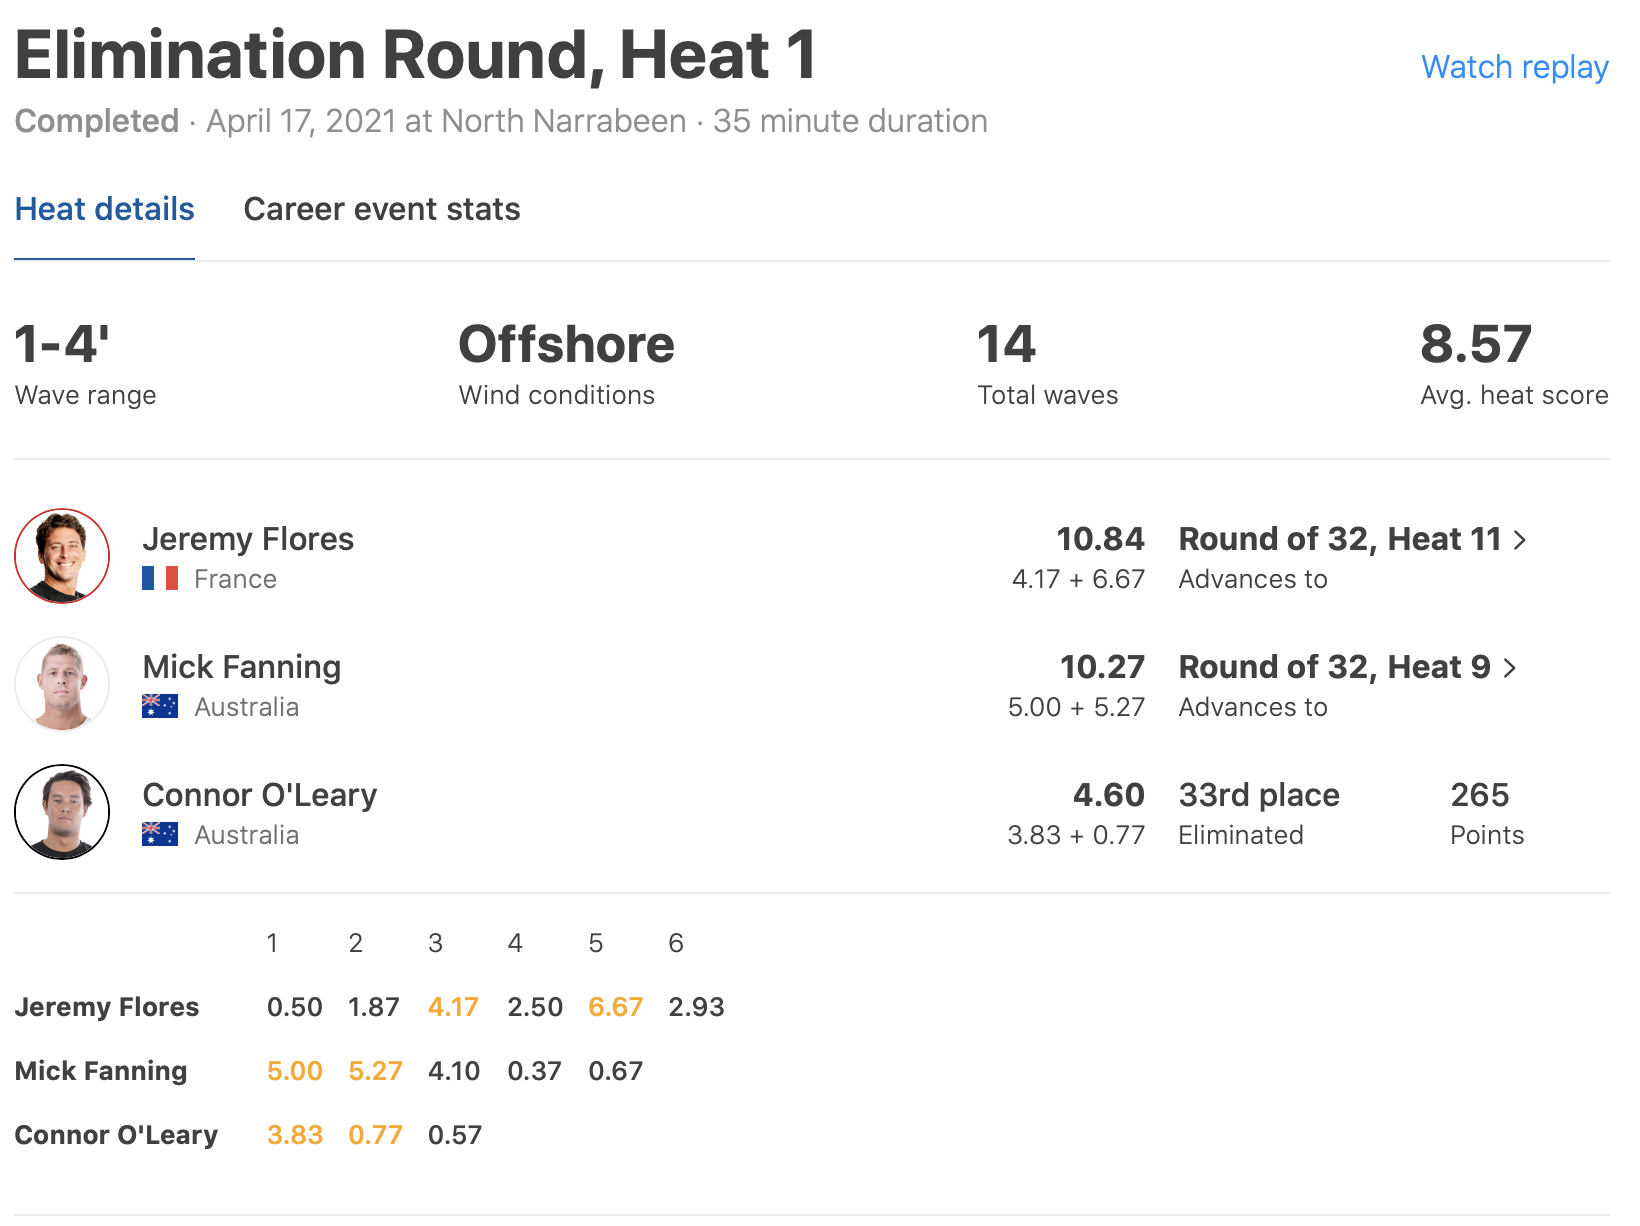Open Mick Fanning's profile photo
The height and width of the screenshot is (1226, 1640).
coord(62,684)
